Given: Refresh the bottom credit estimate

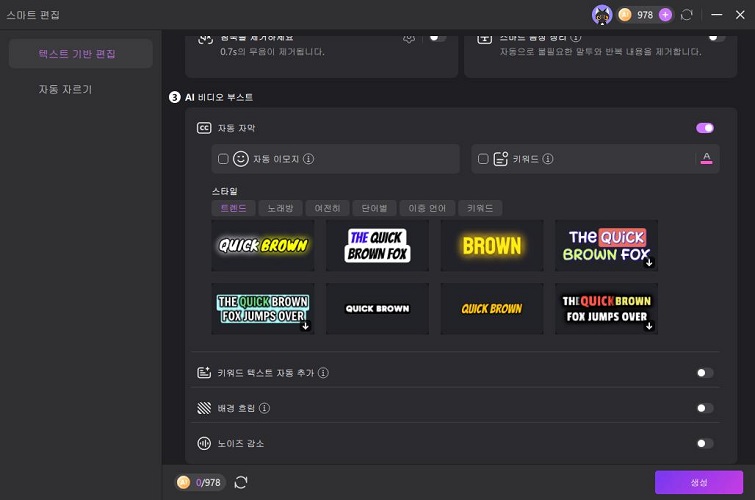Looking at the screenshot, I should tap(241, 482).
